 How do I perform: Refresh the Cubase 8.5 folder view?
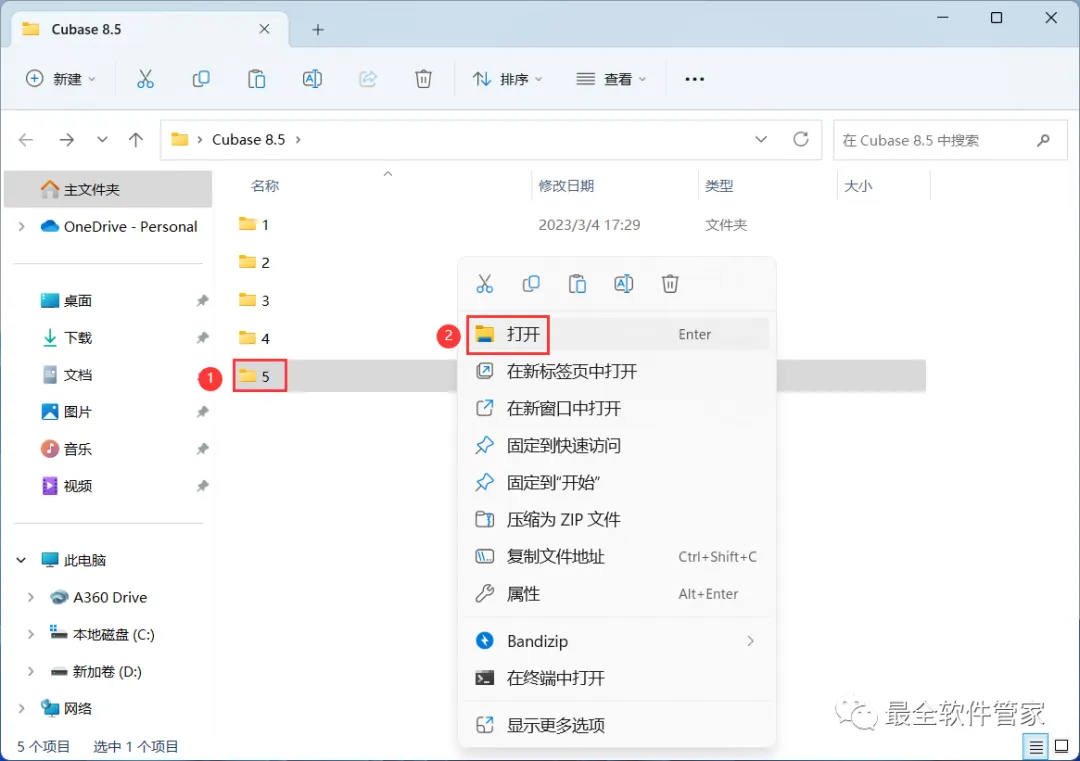pyautogui.click(x=800, y=139)
